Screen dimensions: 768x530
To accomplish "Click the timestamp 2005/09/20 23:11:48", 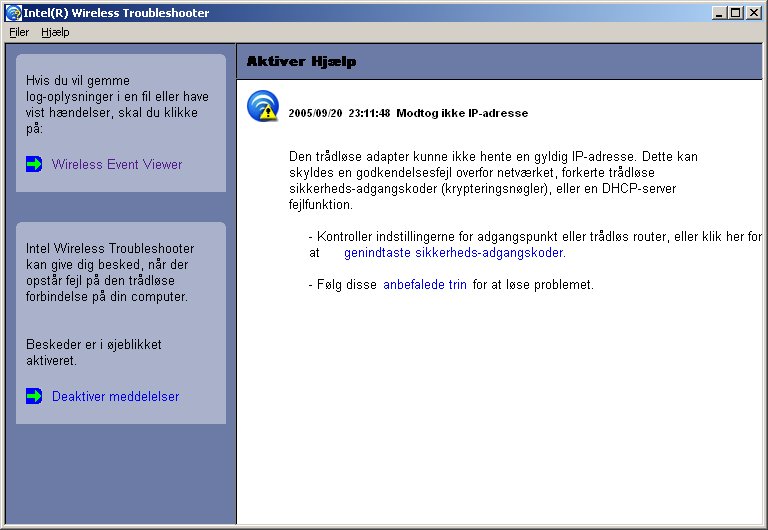I will click(339, 113).
